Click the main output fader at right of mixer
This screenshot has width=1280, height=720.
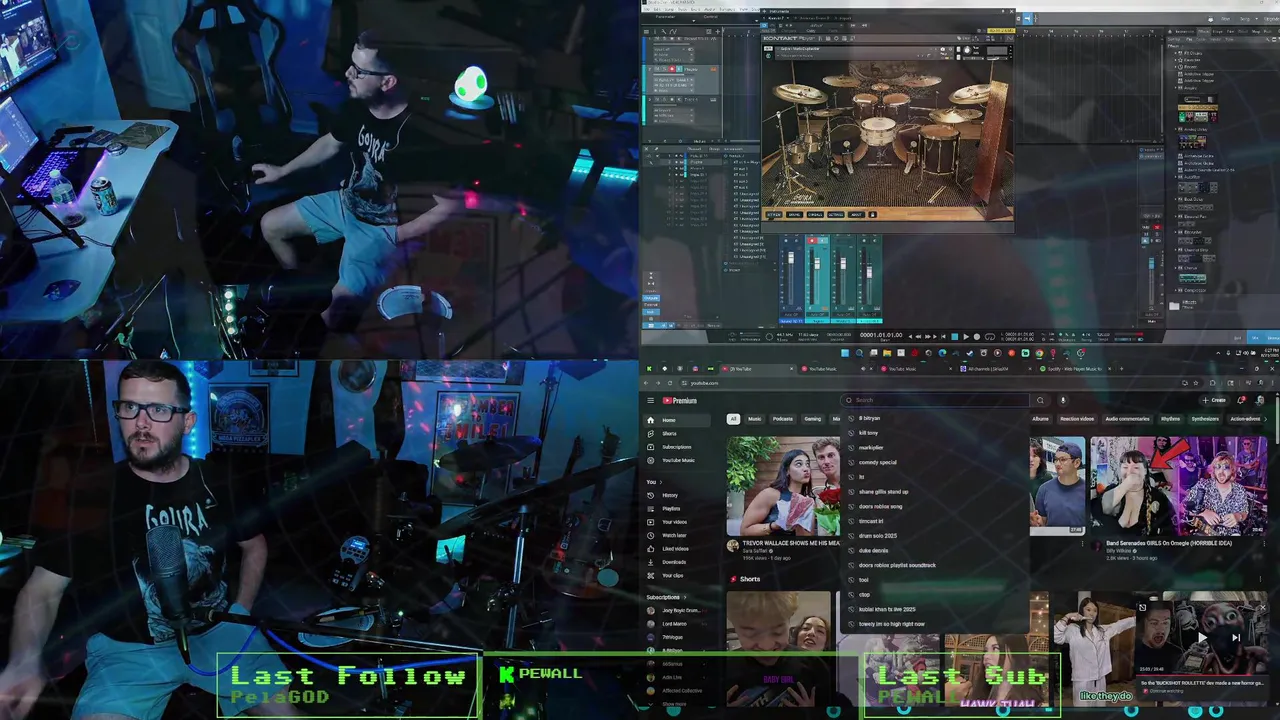[1151, 264]
